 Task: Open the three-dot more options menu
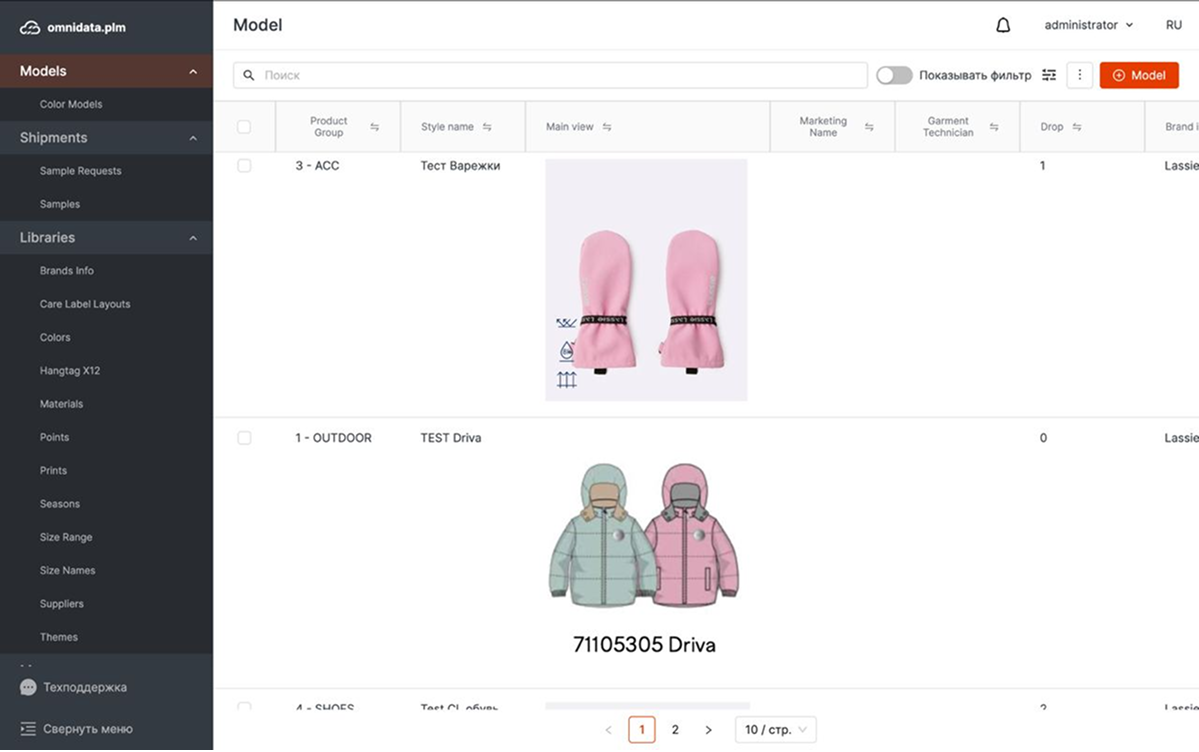pyautogui.click(x=1079, y=75)
